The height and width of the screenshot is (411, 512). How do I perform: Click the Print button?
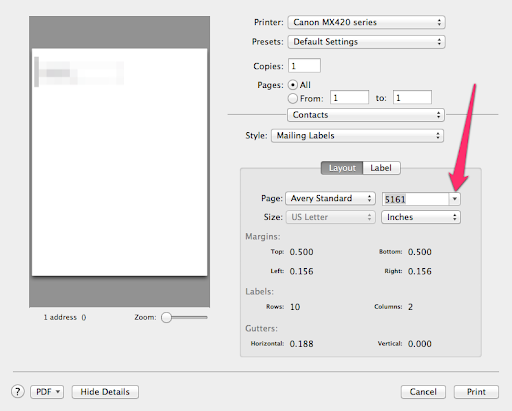[476, 392]
